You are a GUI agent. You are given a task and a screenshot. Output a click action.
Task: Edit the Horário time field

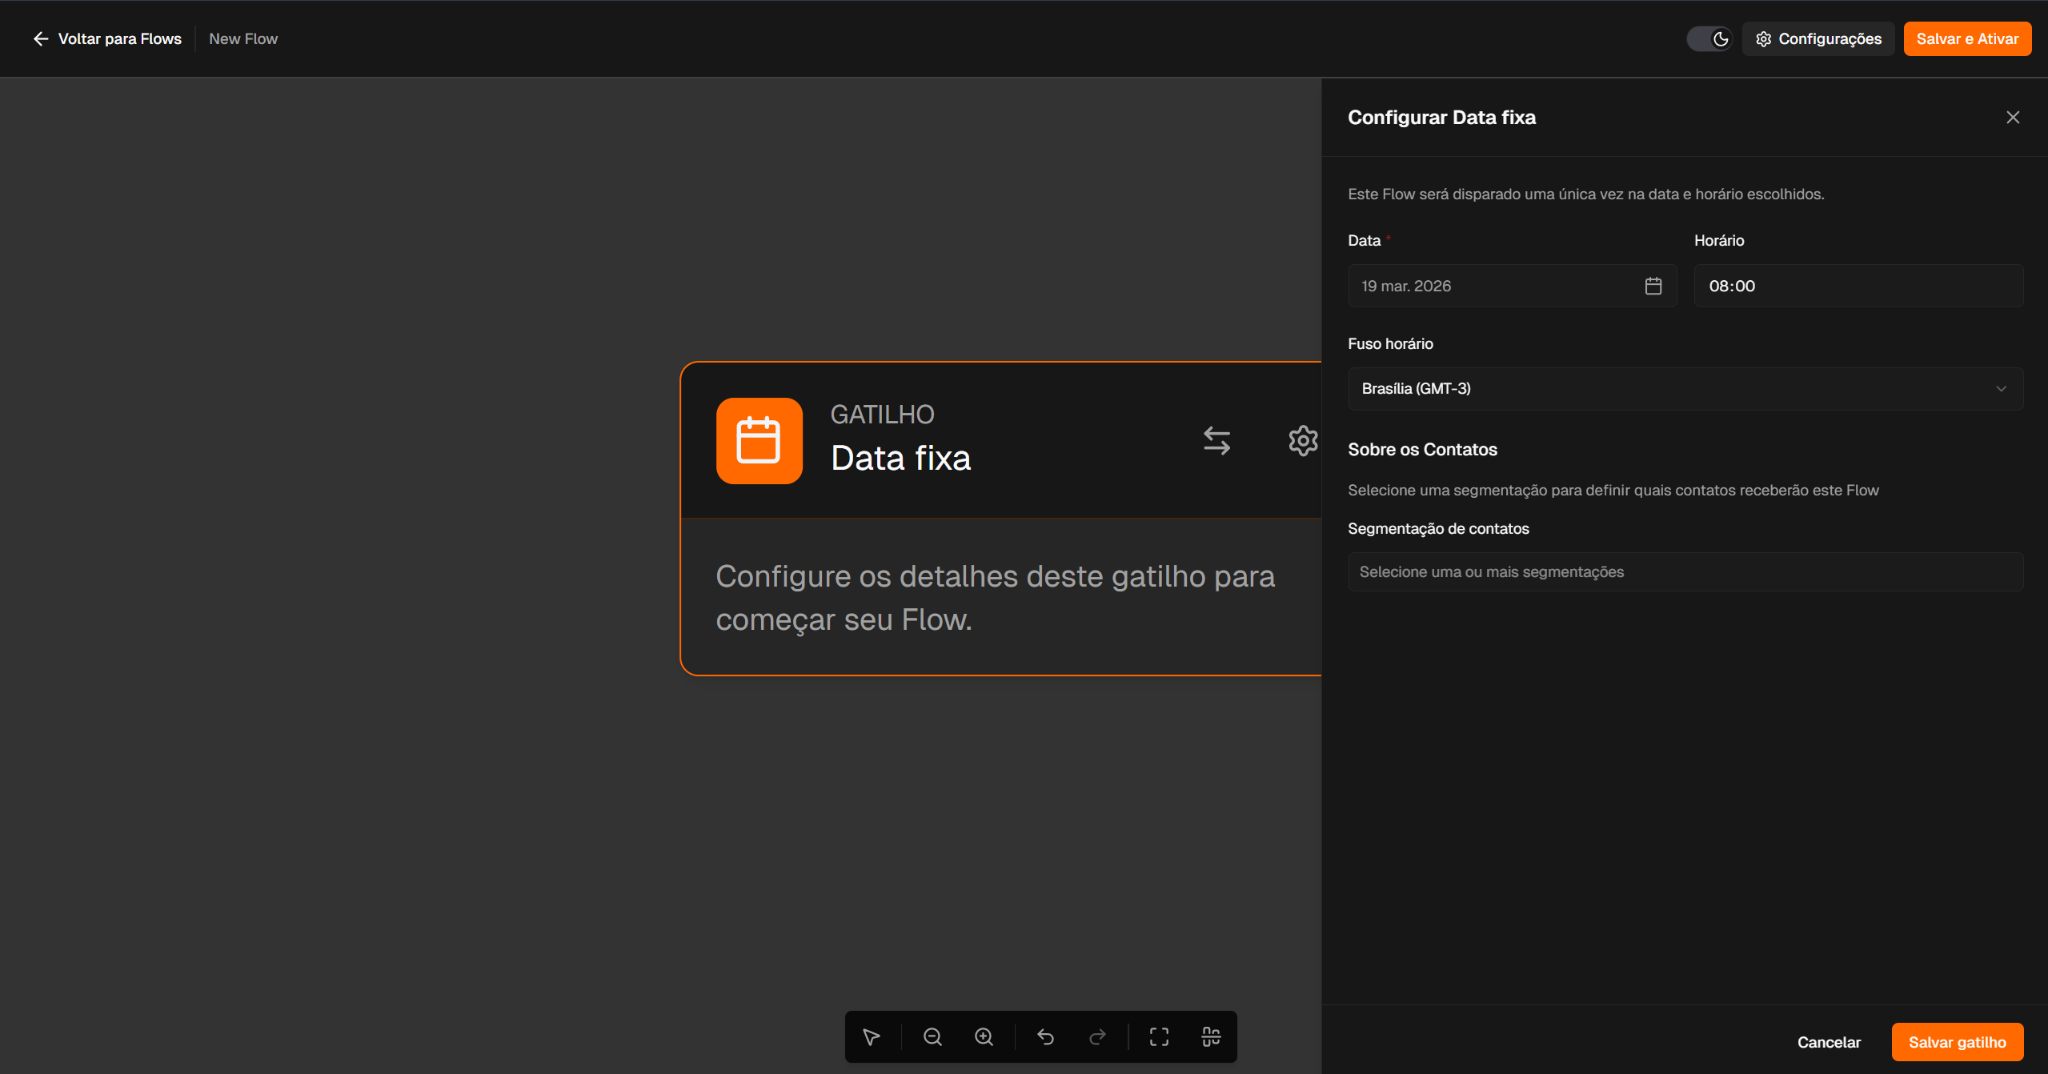pyautogui.click(x=1858, y=286)
